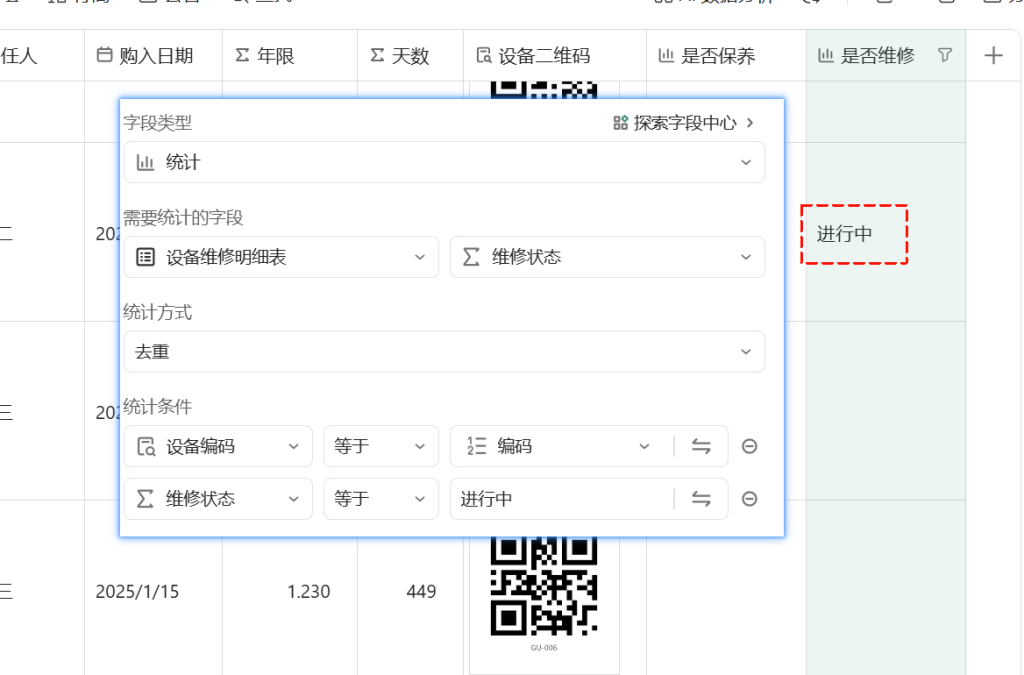This screenshot has height=675, width=1024.
Task: Select the 是否保养 column header
Action: click(726, 55)
